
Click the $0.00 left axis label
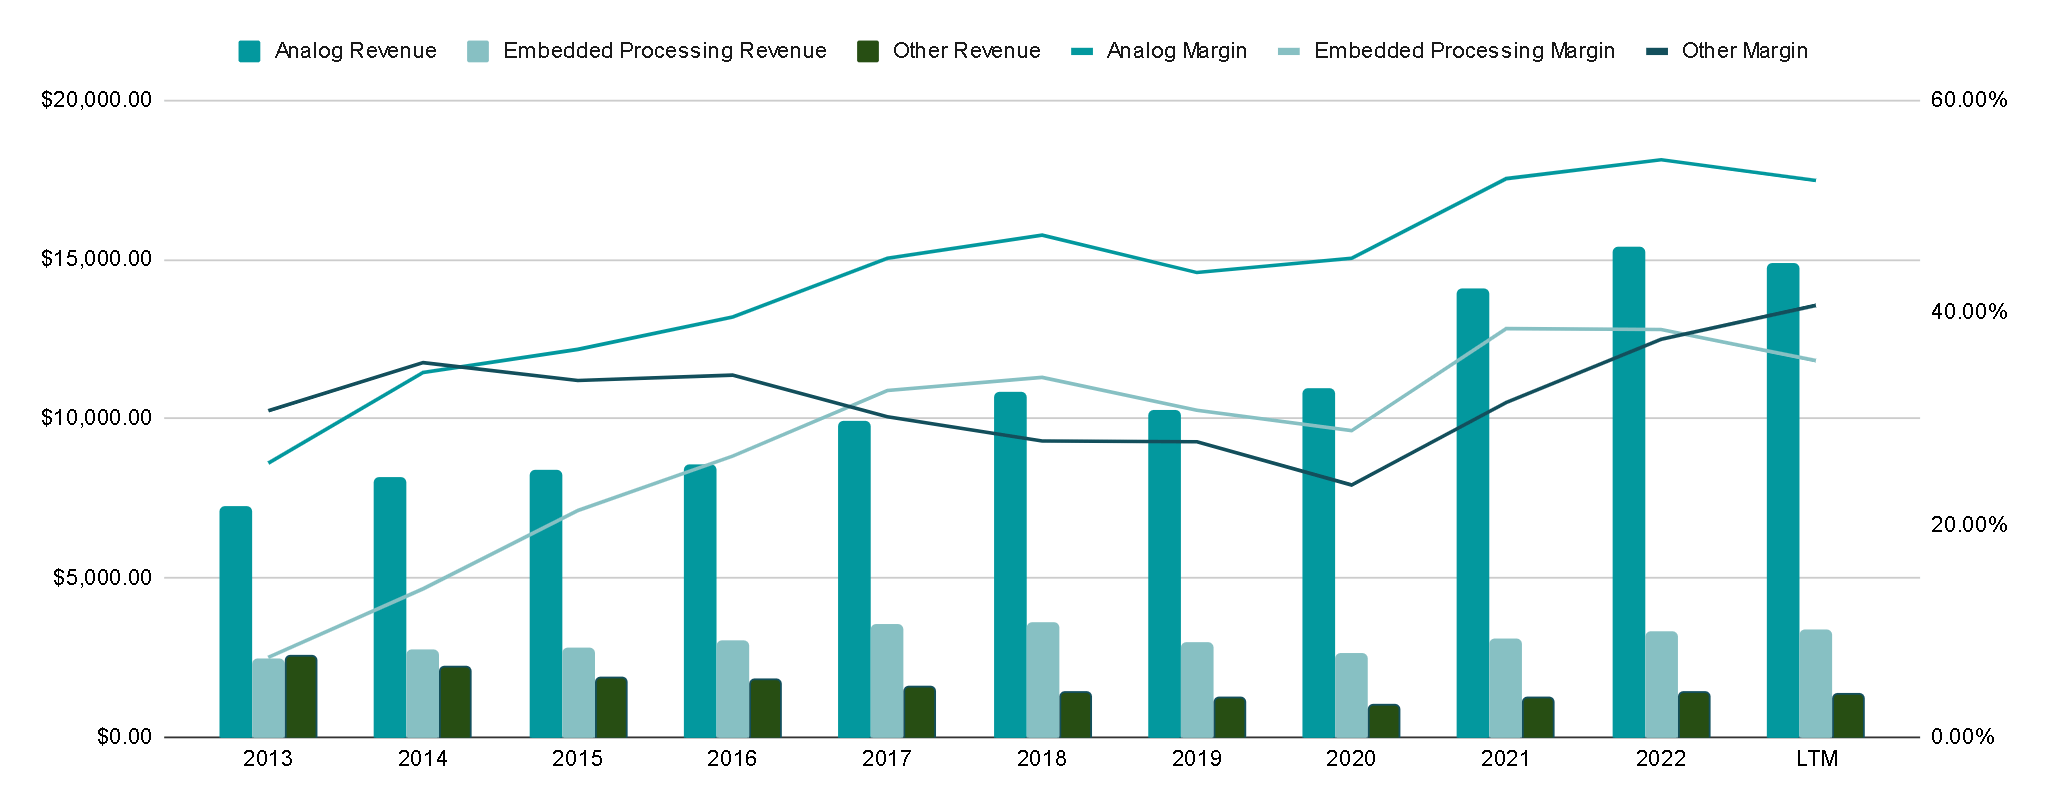pyautogui.click(x=124, y=737)
